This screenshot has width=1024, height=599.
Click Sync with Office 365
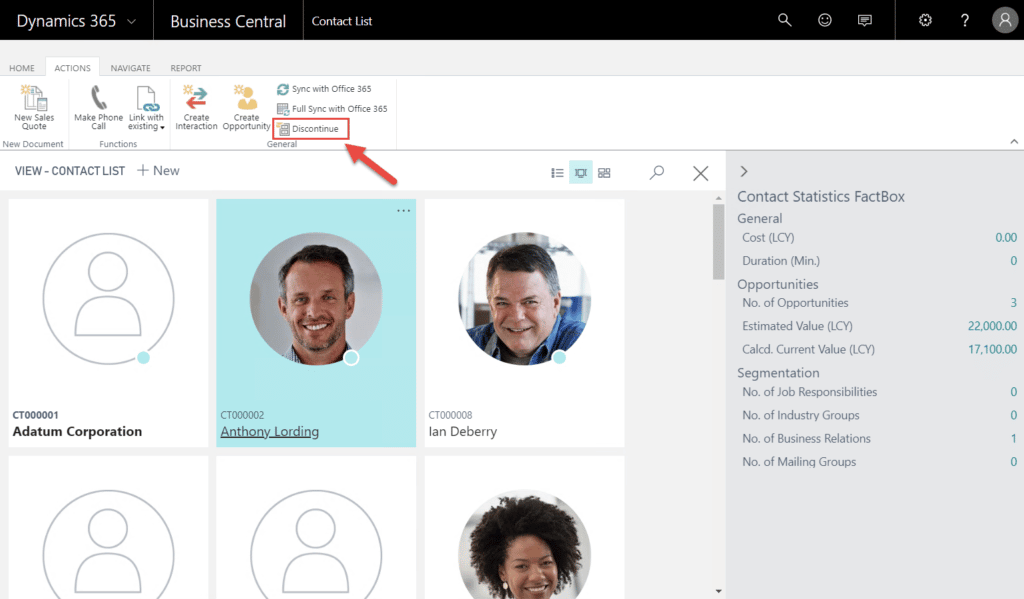[x=324, y=89]
